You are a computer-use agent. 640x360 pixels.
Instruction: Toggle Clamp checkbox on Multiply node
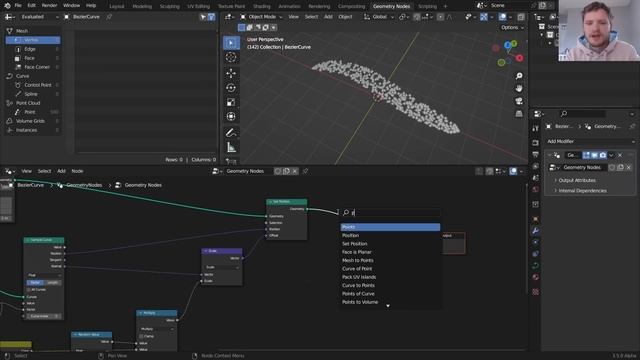tap(141, 336)
